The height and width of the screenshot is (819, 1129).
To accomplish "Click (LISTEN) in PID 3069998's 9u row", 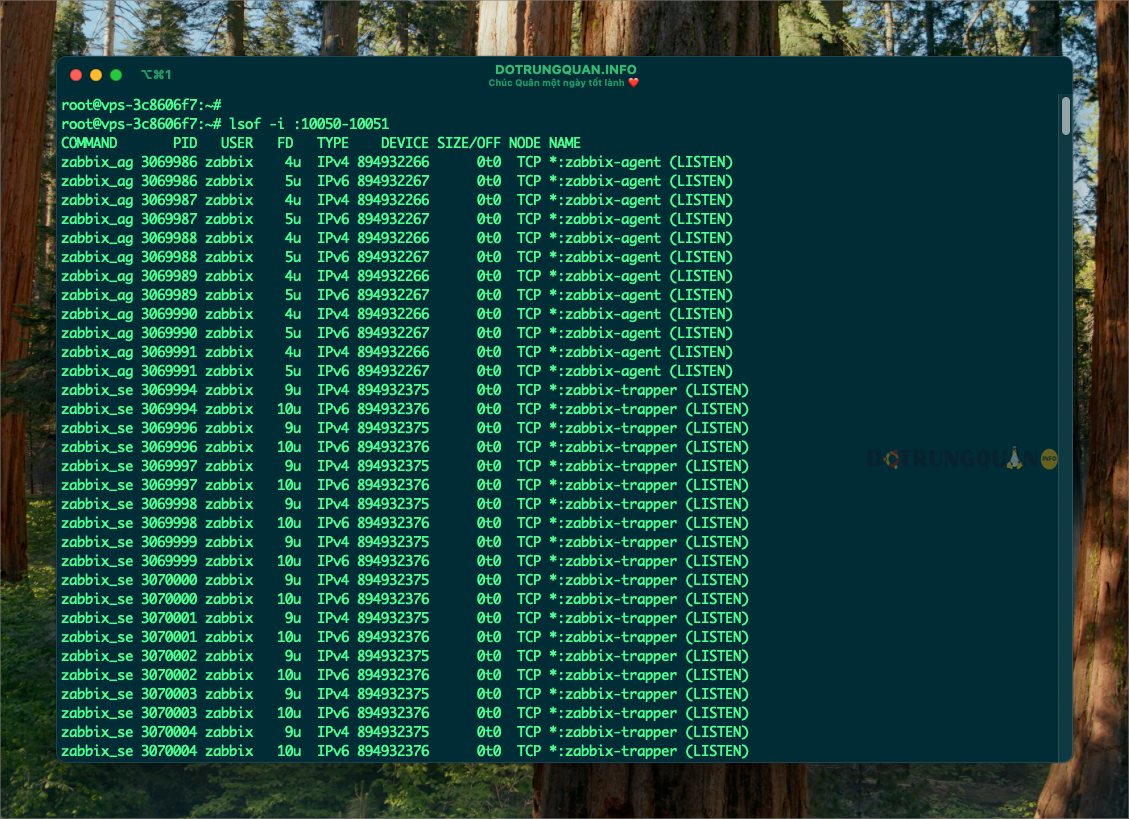I will coord(717,504).
